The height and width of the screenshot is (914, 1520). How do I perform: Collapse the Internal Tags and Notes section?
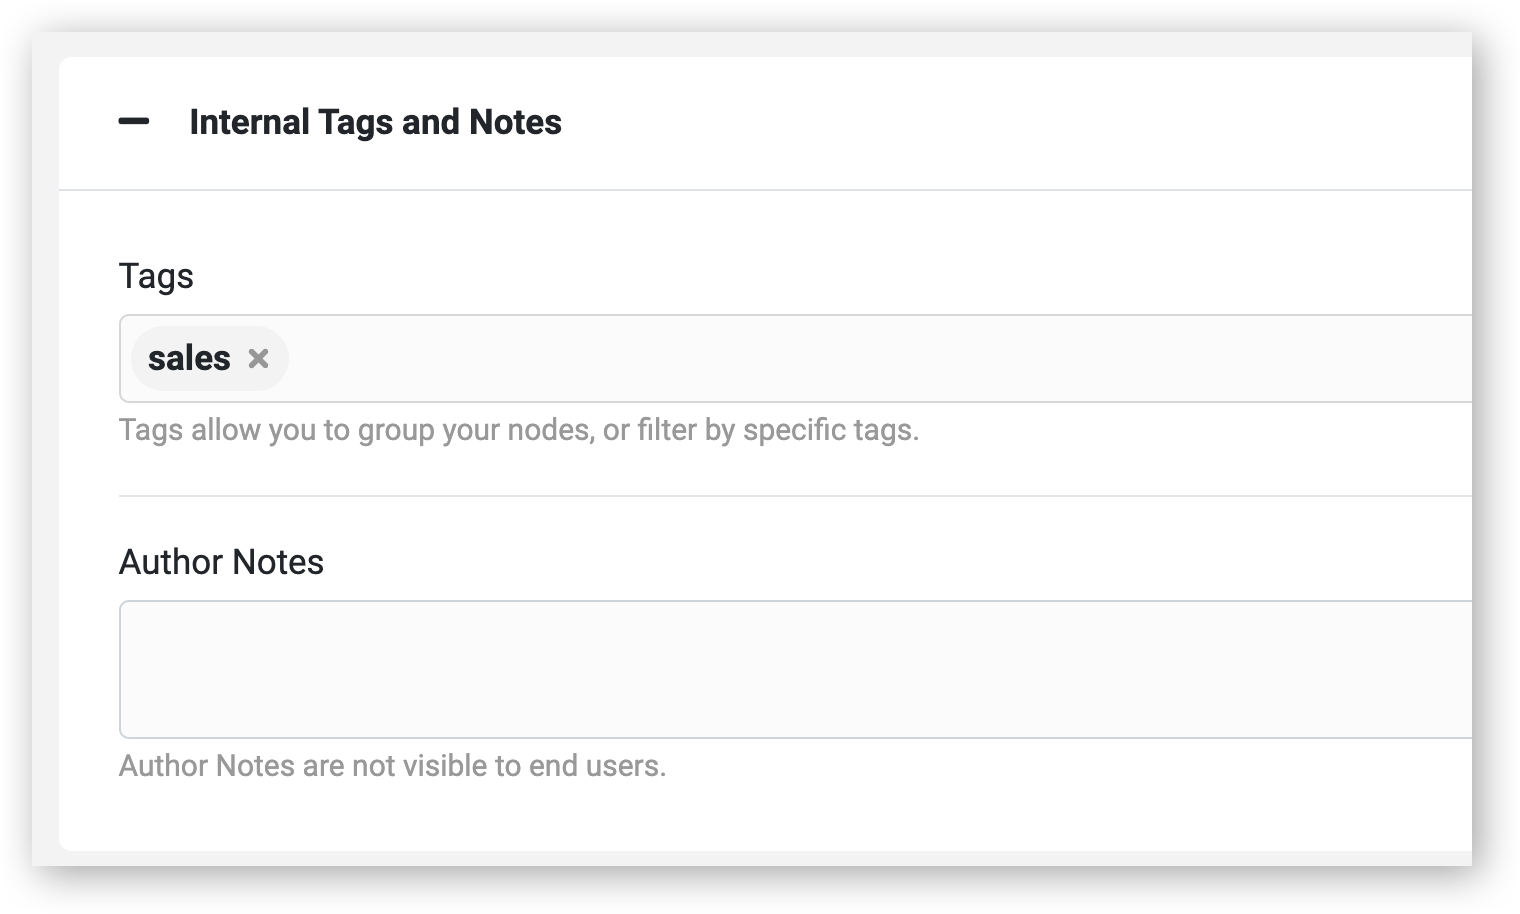(134, 122)
